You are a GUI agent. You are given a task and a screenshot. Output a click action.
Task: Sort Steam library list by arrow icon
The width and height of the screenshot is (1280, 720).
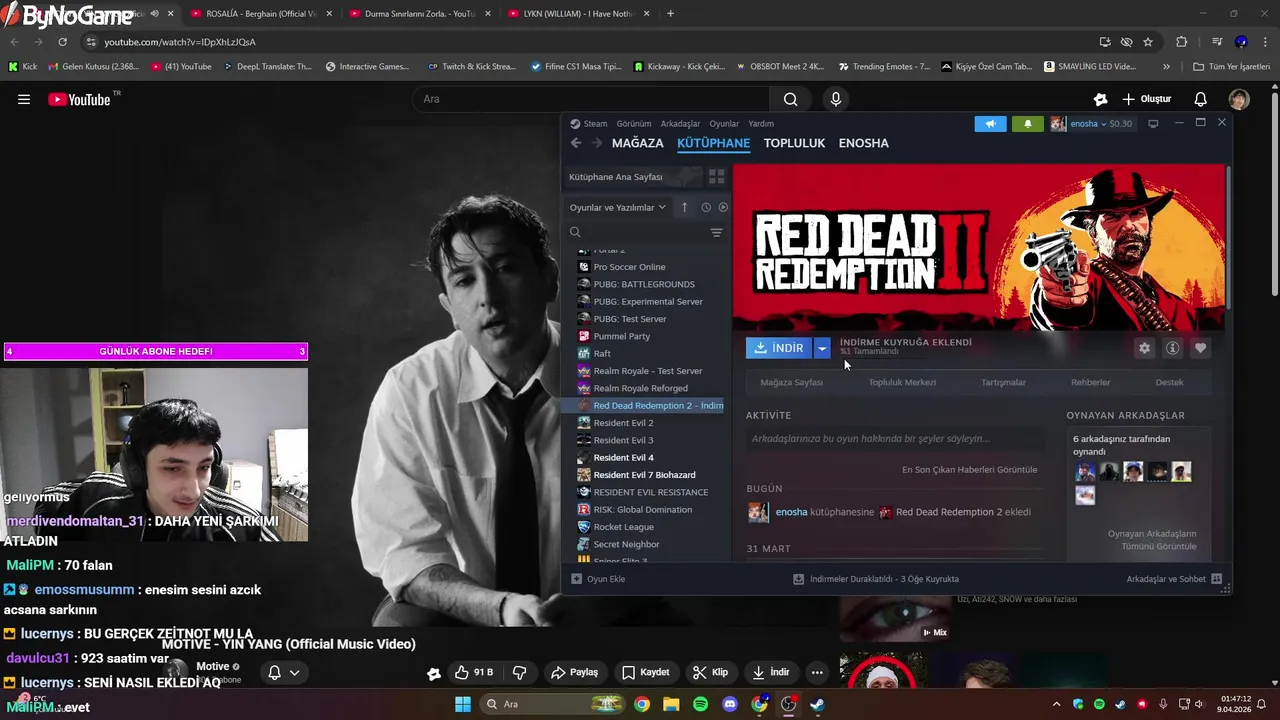[684, 207]
